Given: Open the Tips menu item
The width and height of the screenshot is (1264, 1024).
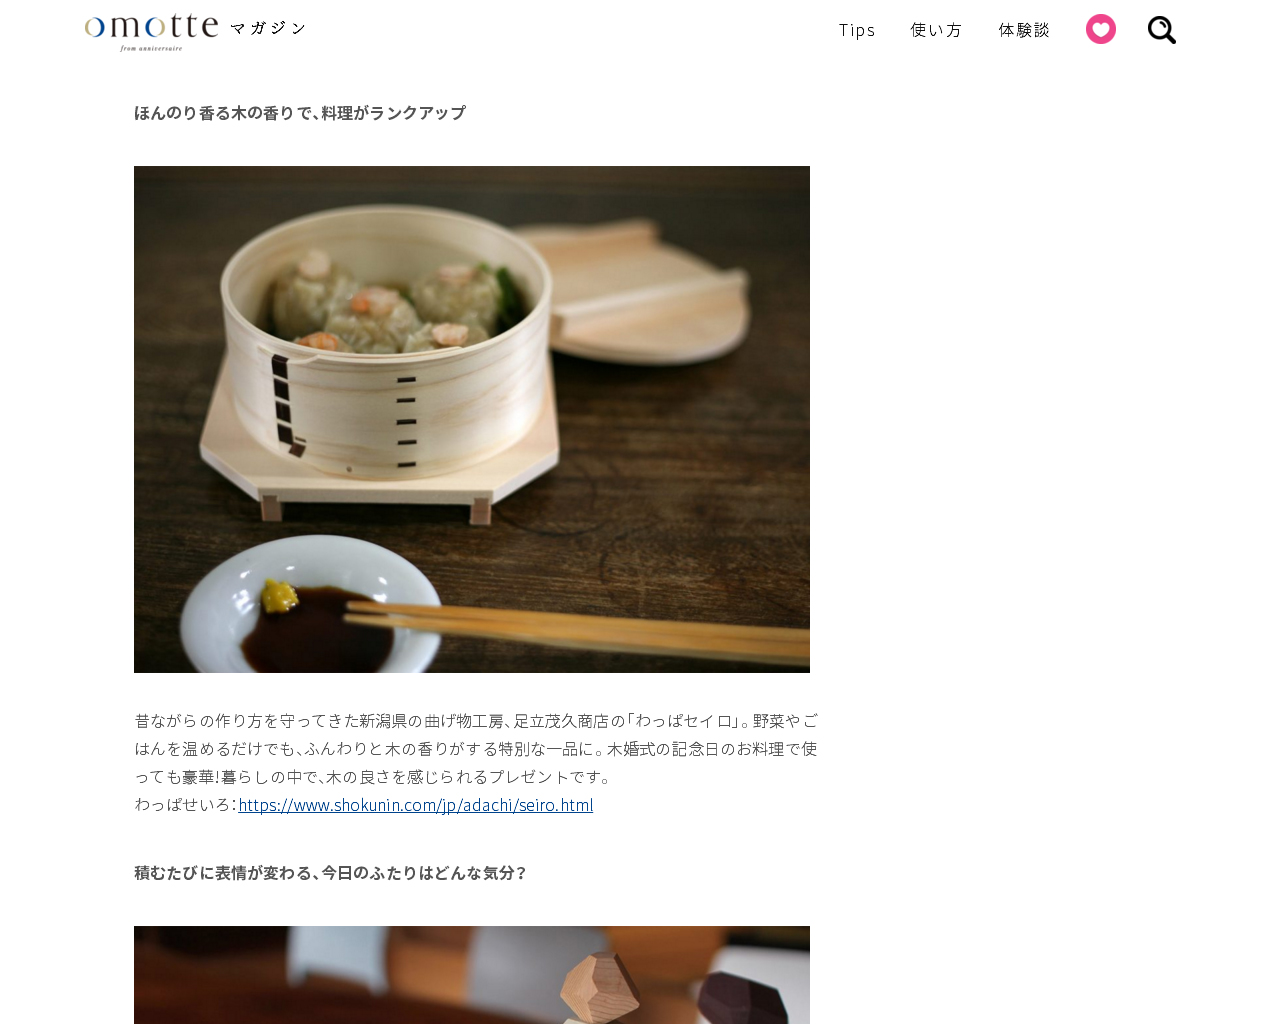Looking at the screenshot, I should pyautogui.click(x=857, y=30).
